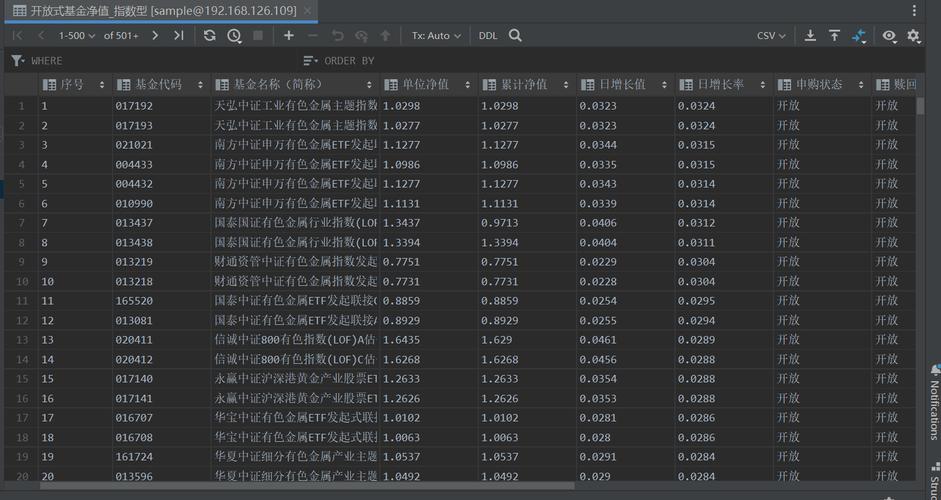Viewport: 941px width, 500px height.
Task: Select the fund name cell of row 15
Action: [295, 379]
